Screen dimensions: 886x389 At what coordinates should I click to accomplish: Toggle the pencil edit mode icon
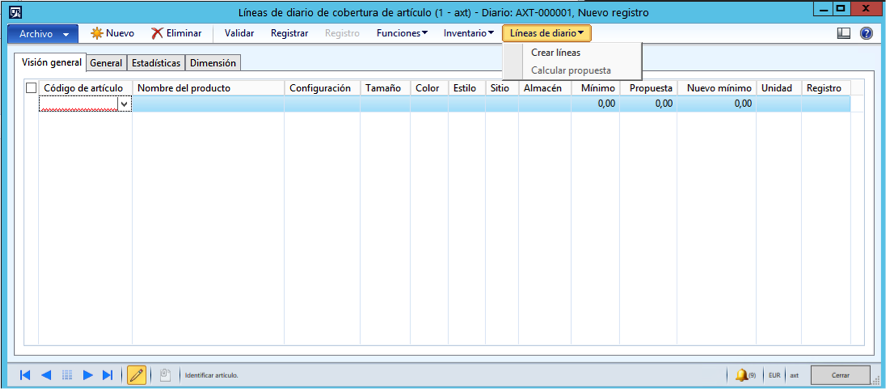[136, 375]
